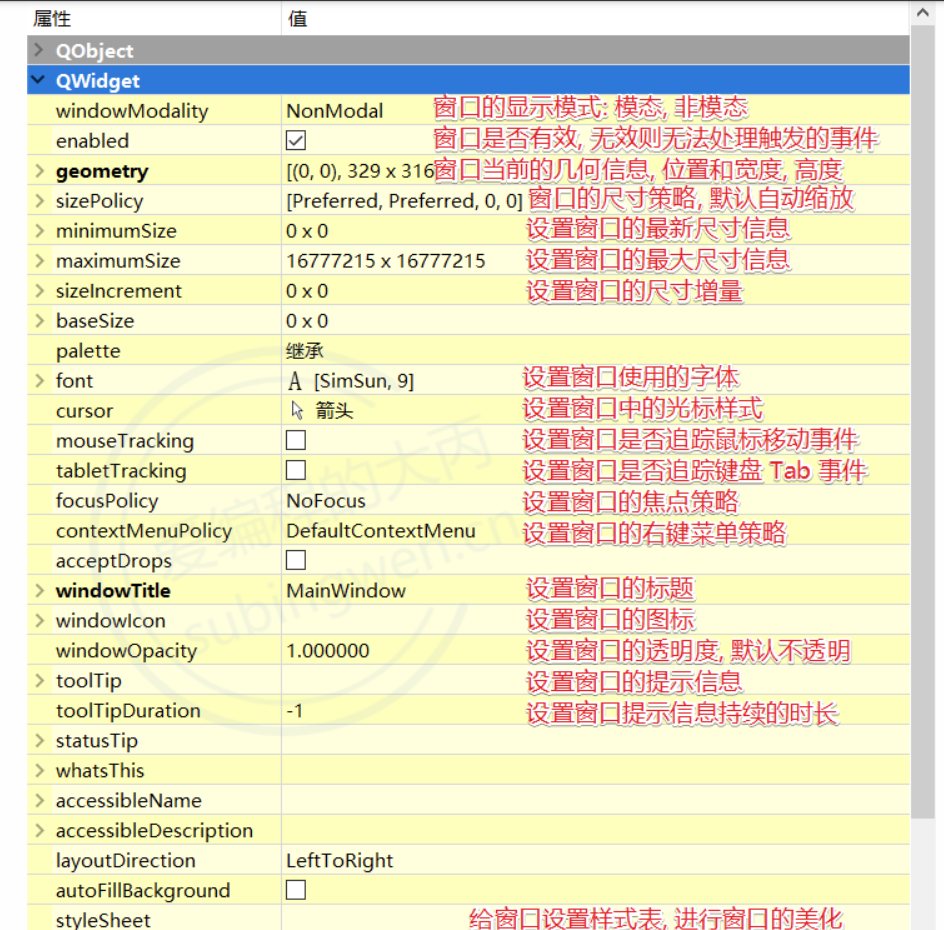944x930 pixels.
Task: Check the tabletTracking checkbox
Action: pyautogui.click(x=296, y=470)
